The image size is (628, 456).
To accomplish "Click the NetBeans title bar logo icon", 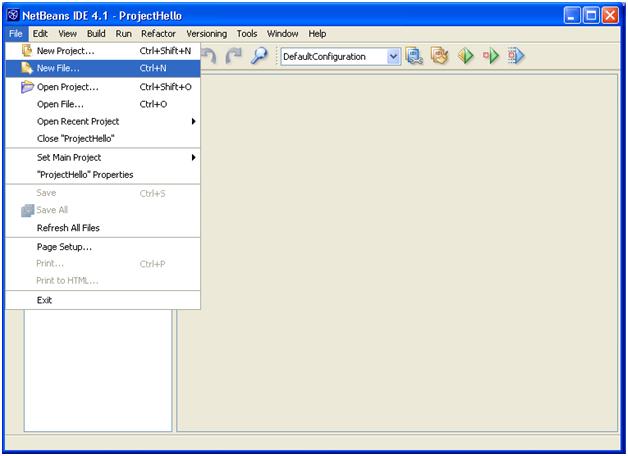I will click(x=13, y=15).
